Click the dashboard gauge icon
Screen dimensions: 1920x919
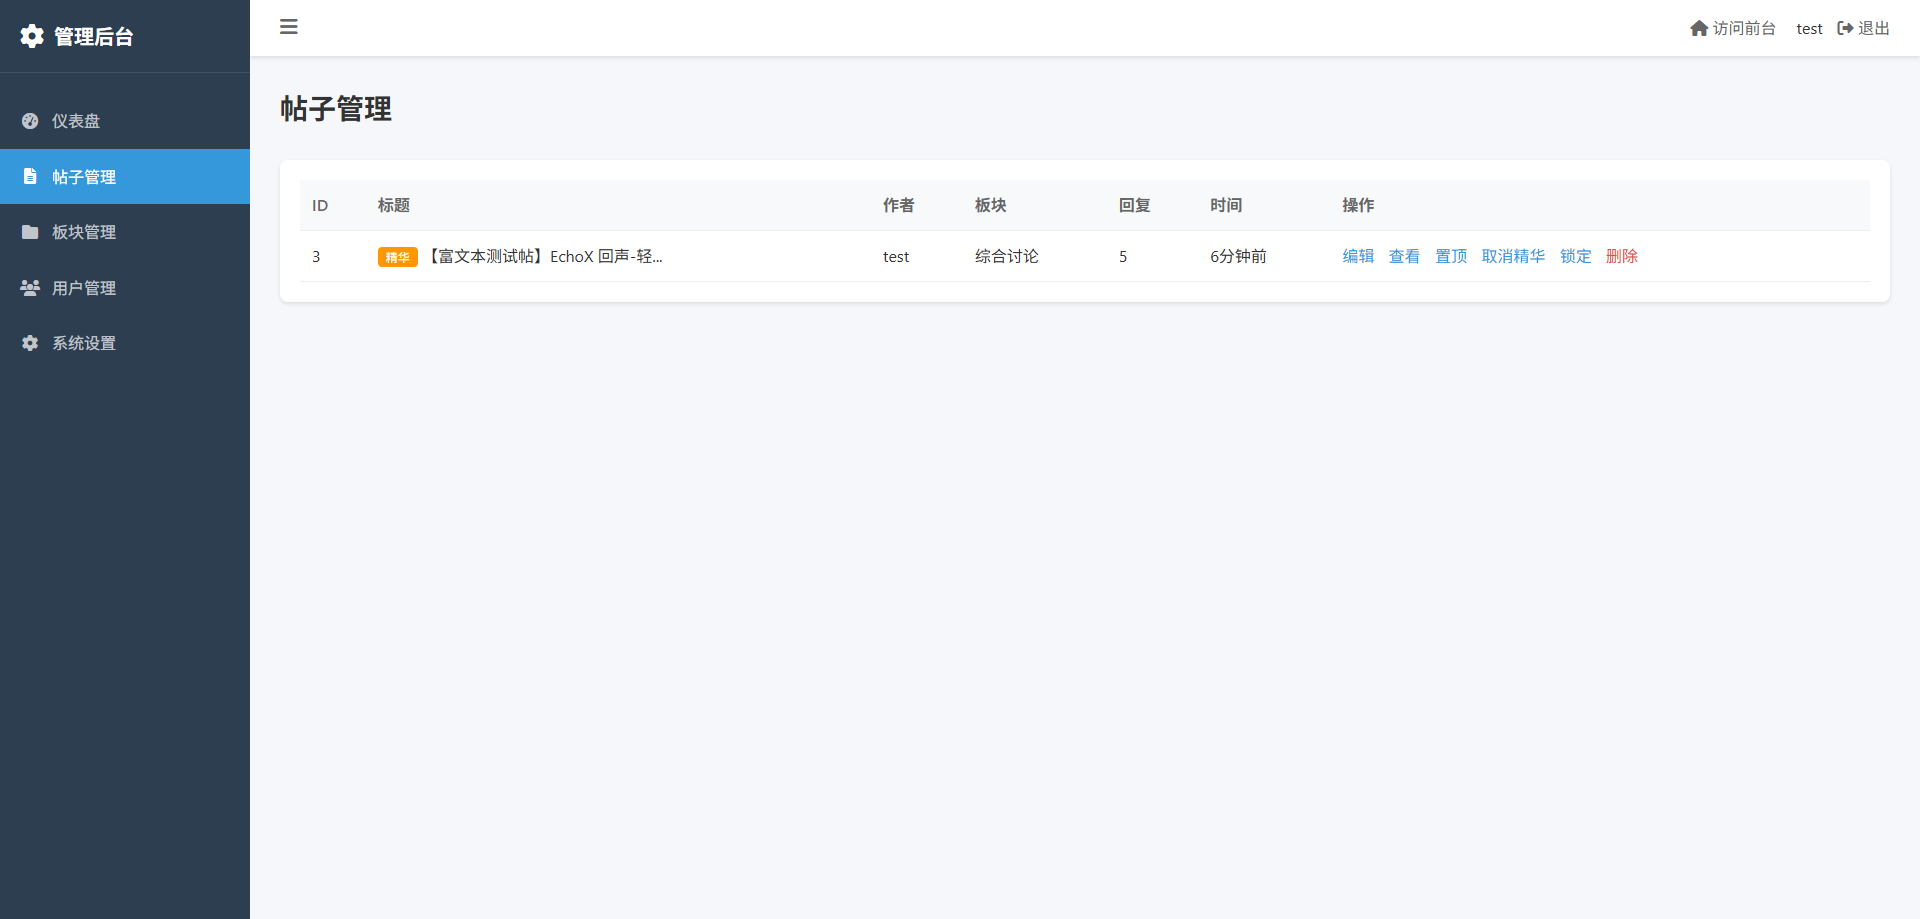(x=30, y=121)
